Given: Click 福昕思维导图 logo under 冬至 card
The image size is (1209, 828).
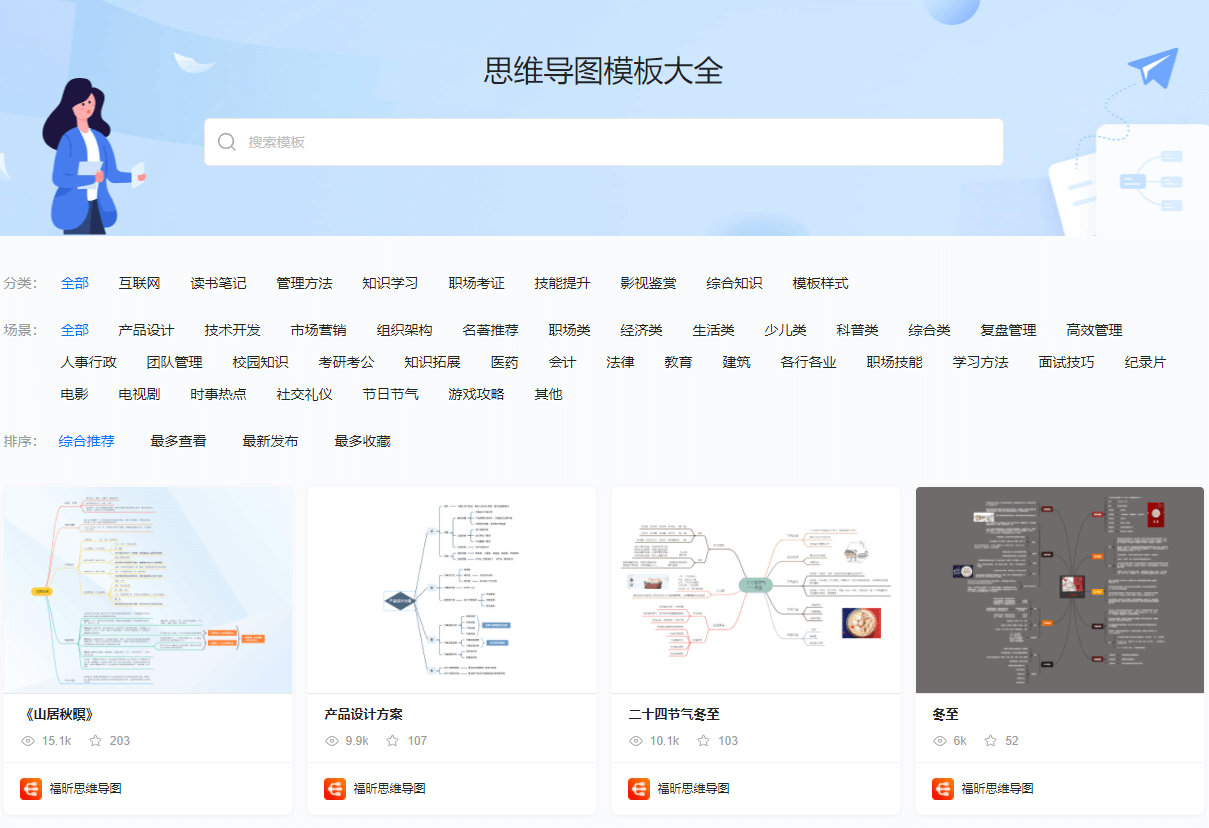Looking at the screenshot, I should coord(943,789).
